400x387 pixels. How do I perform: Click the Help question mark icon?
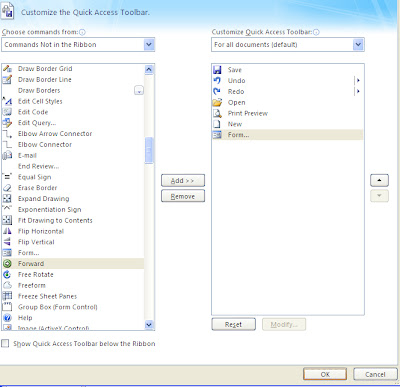pos(7,318)
